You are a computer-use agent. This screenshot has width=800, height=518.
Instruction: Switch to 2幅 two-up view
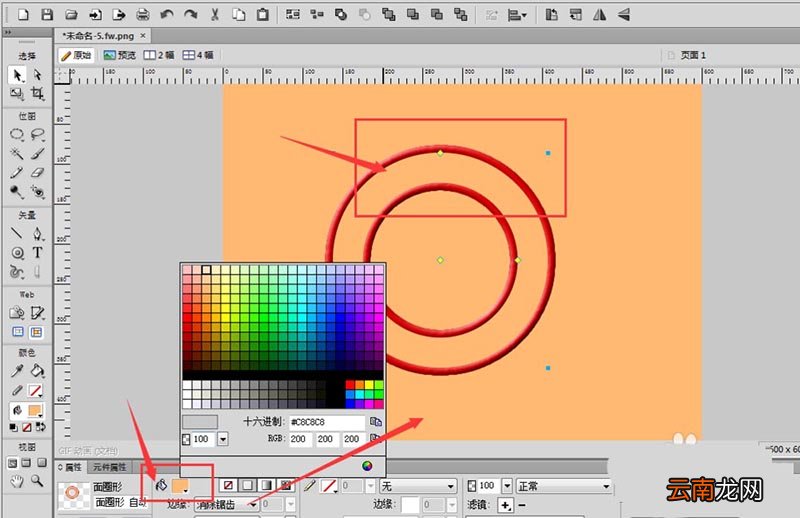pos(159,55)
